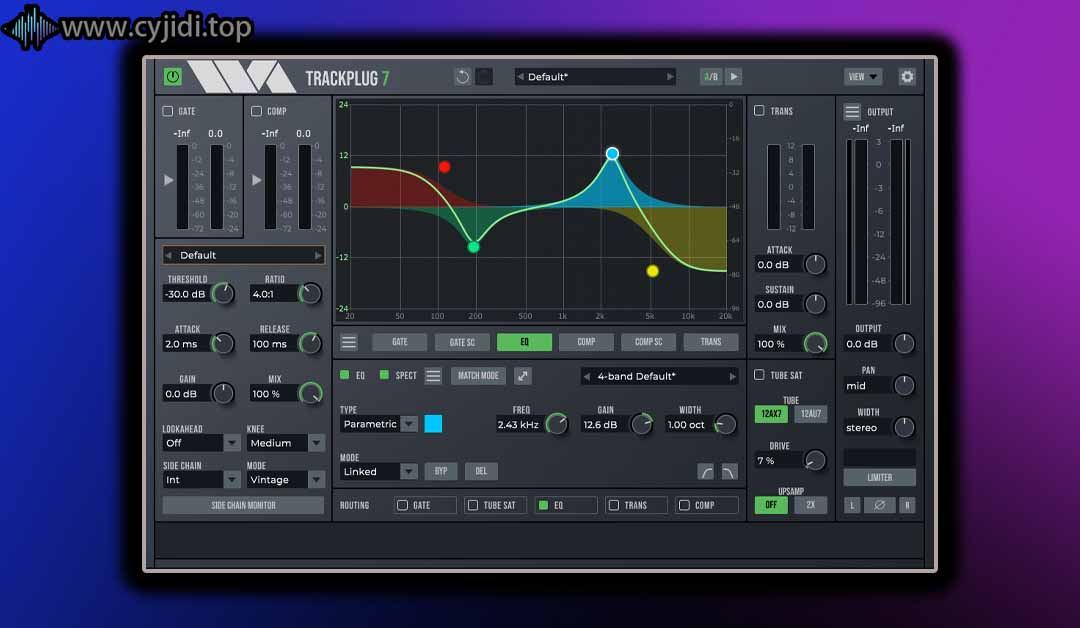Check GATE in the Routing row

point(402,505)
